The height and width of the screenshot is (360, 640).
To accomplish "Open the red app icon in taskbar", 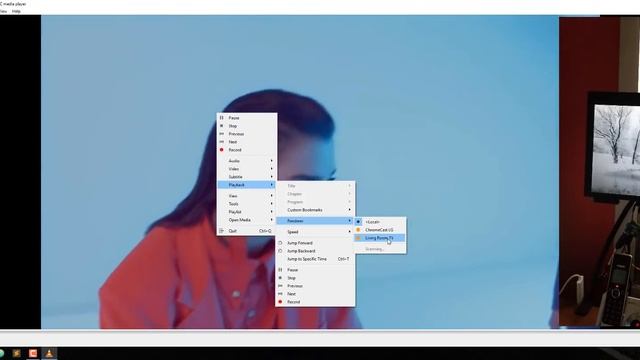I will pos(33,353).
